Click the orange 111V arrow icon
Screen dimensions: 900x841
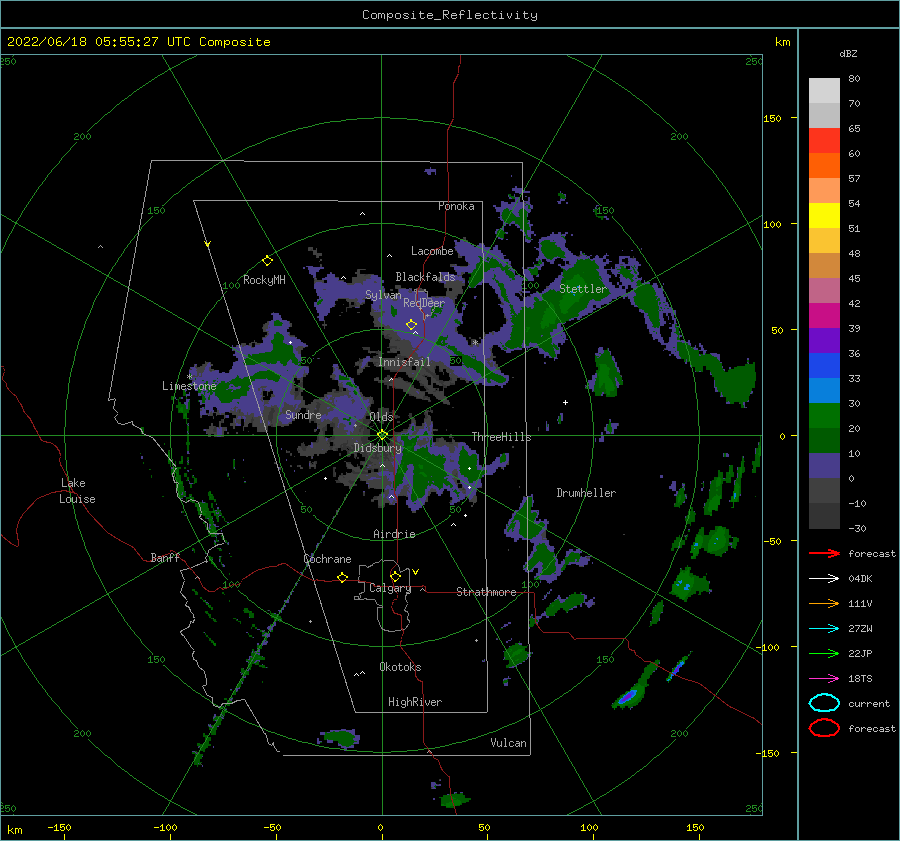pos(824,603)
